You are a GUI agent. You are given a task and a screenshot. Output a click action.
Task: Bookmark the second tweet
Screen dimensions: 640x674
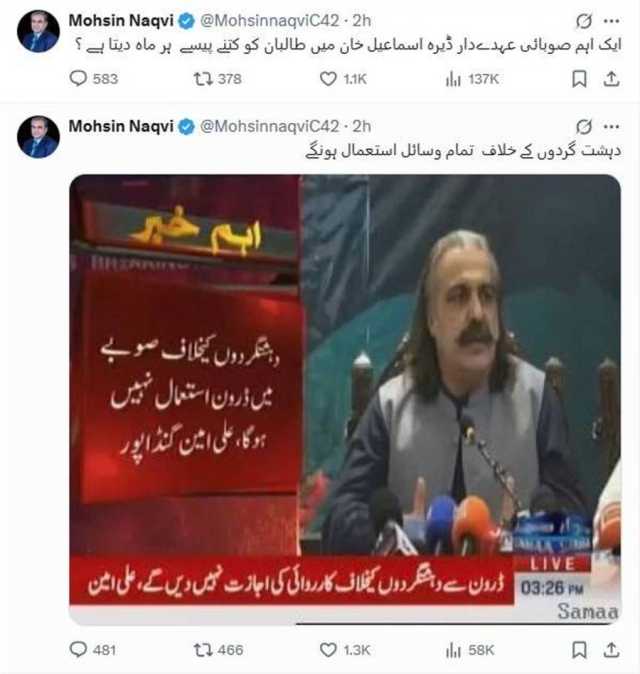tap(579, 650)
